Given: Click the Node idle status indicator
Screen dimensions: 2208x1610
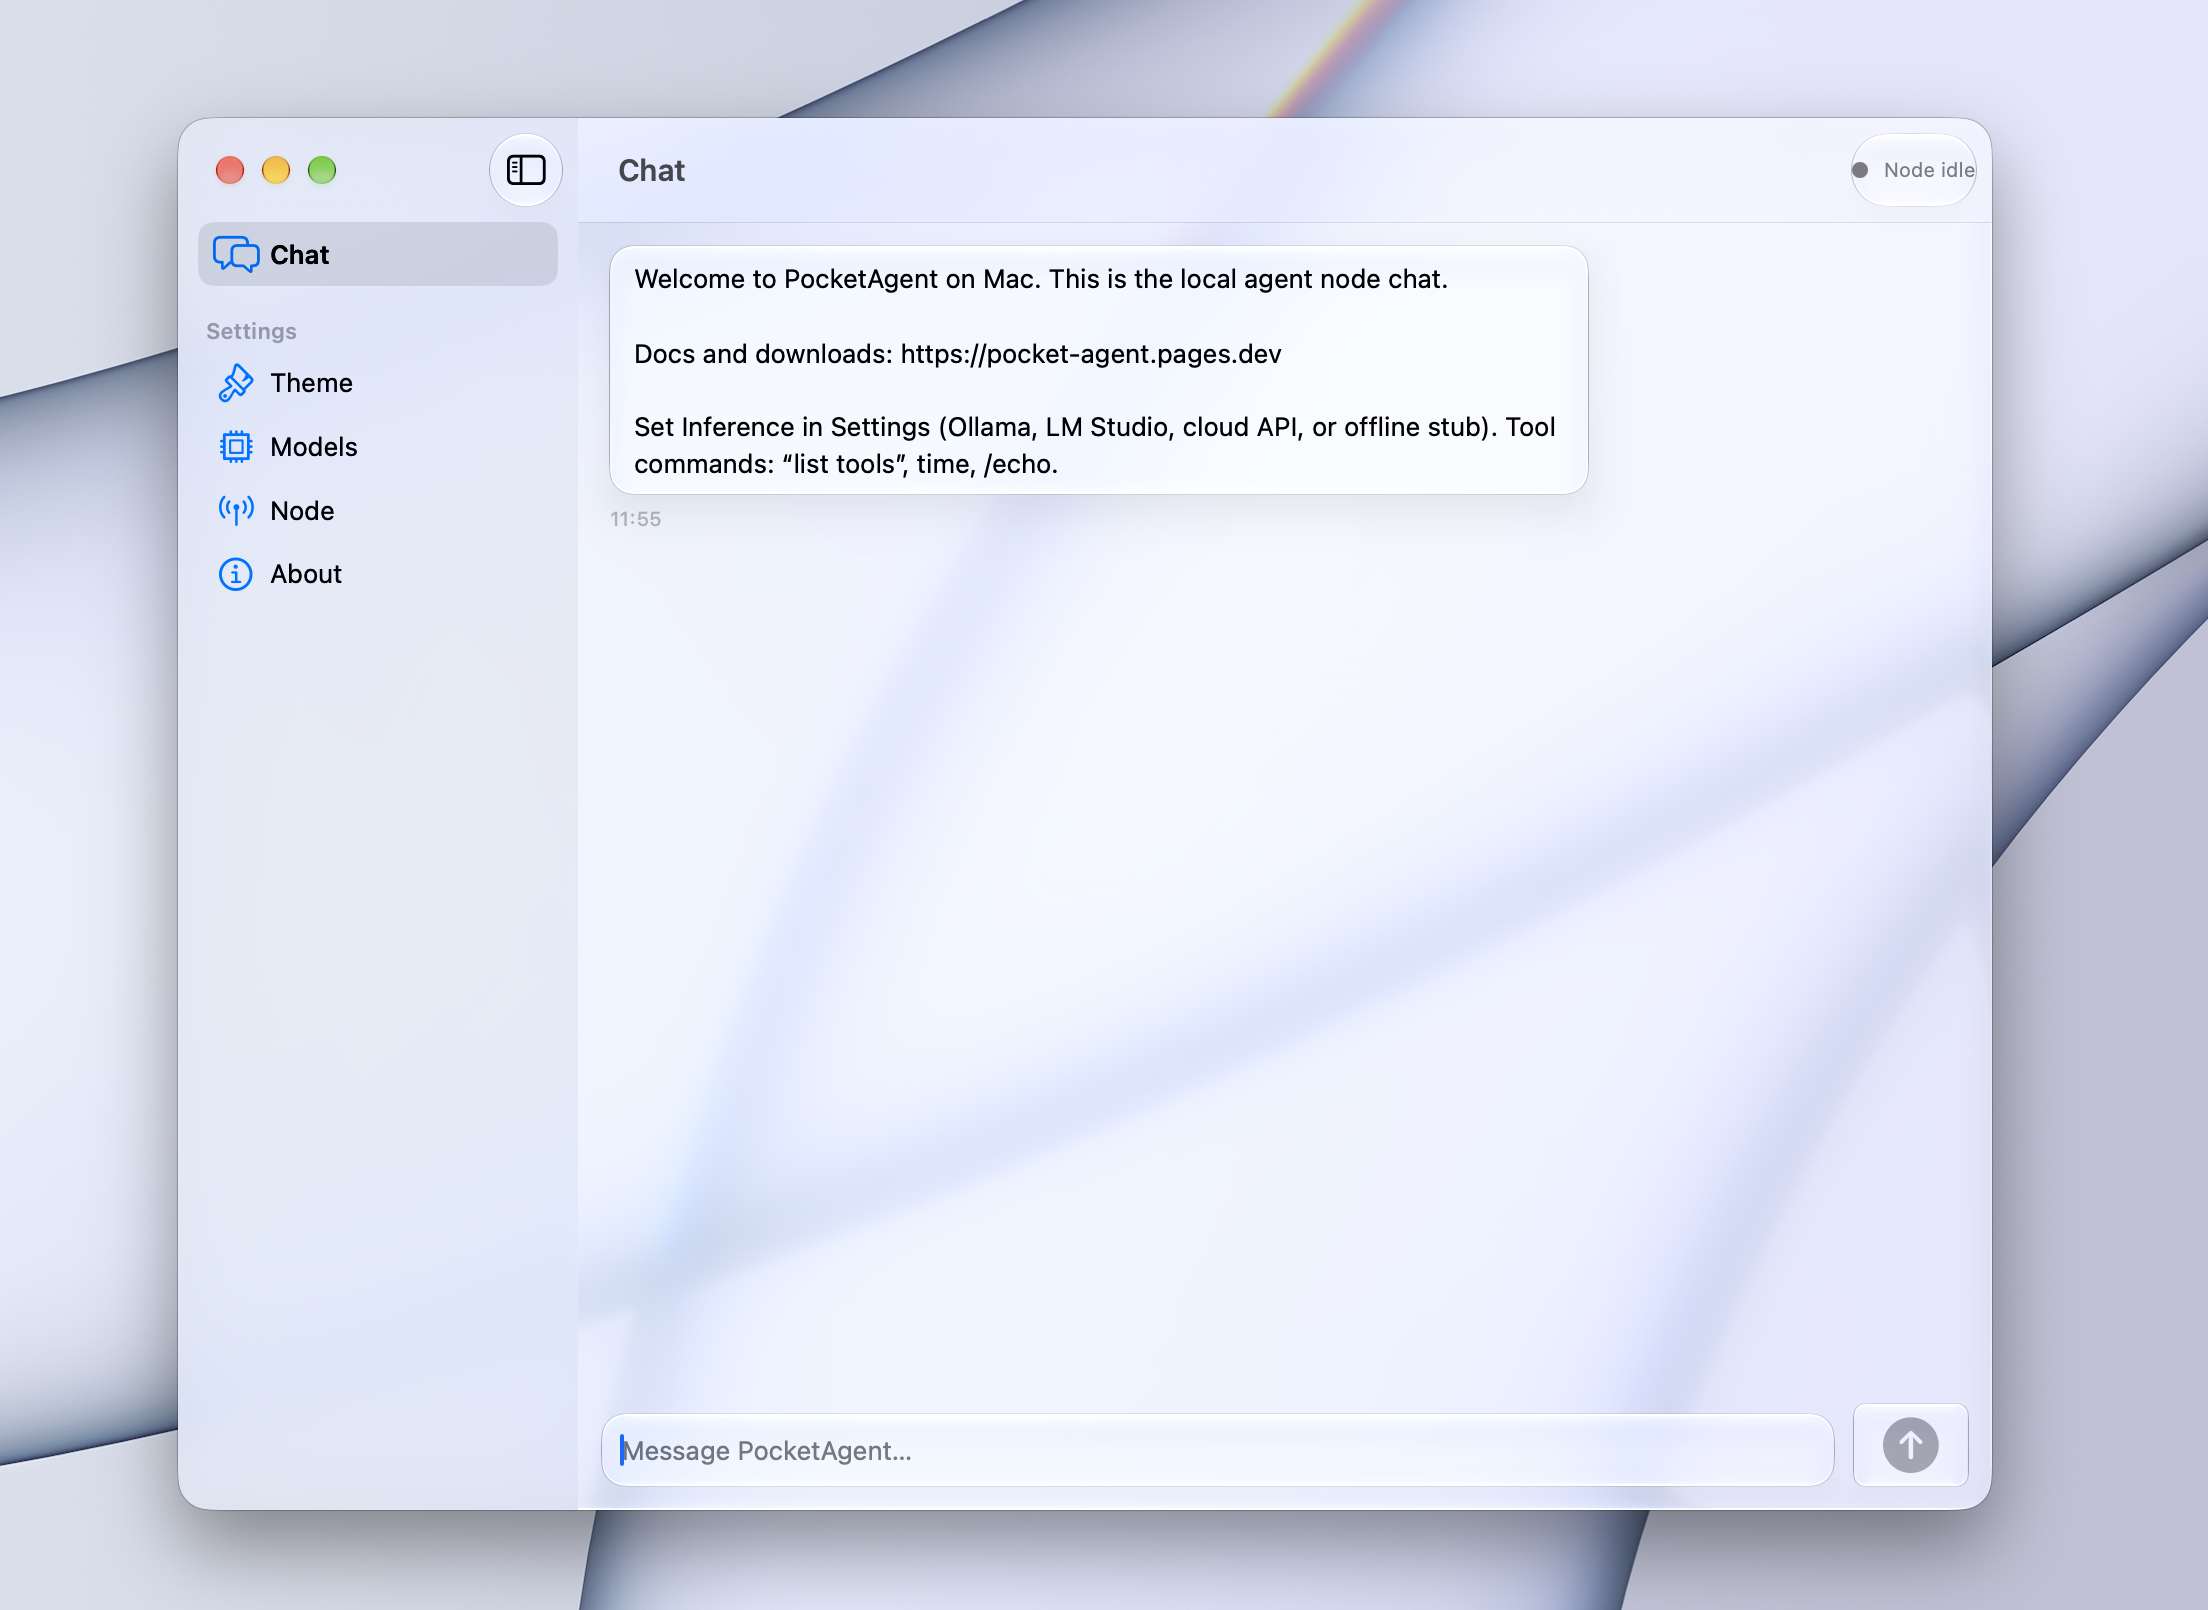Looking at the screenshot, I should 1914,170.
